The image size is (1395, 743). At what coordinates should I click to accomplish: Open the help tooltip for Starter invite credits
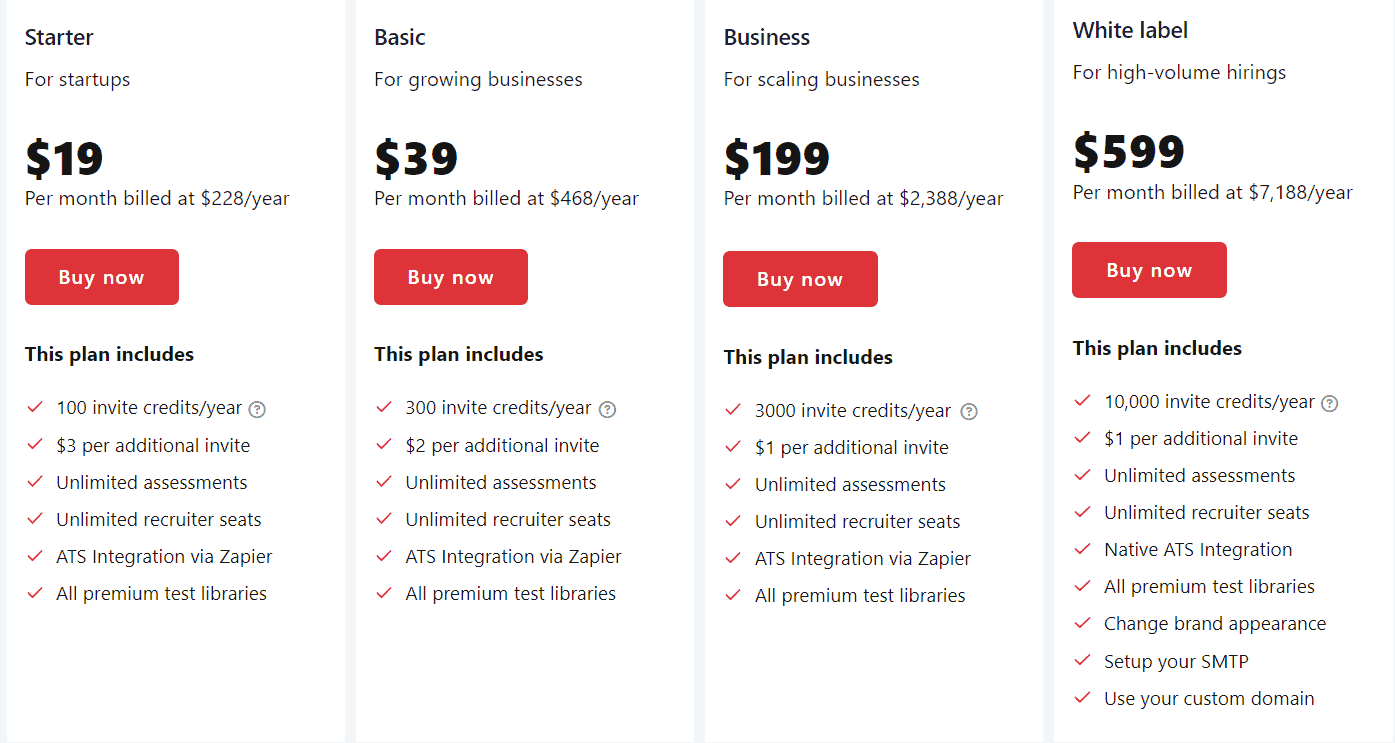coord(258,408)
